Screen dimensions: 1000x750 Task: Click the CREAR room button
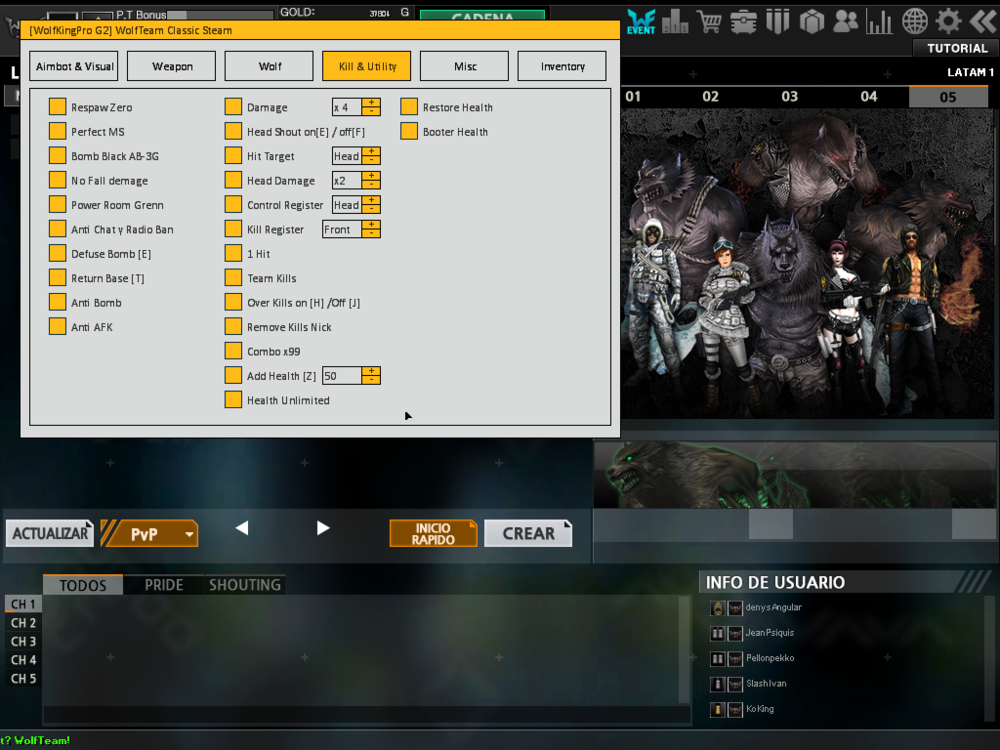pos(528,534)
